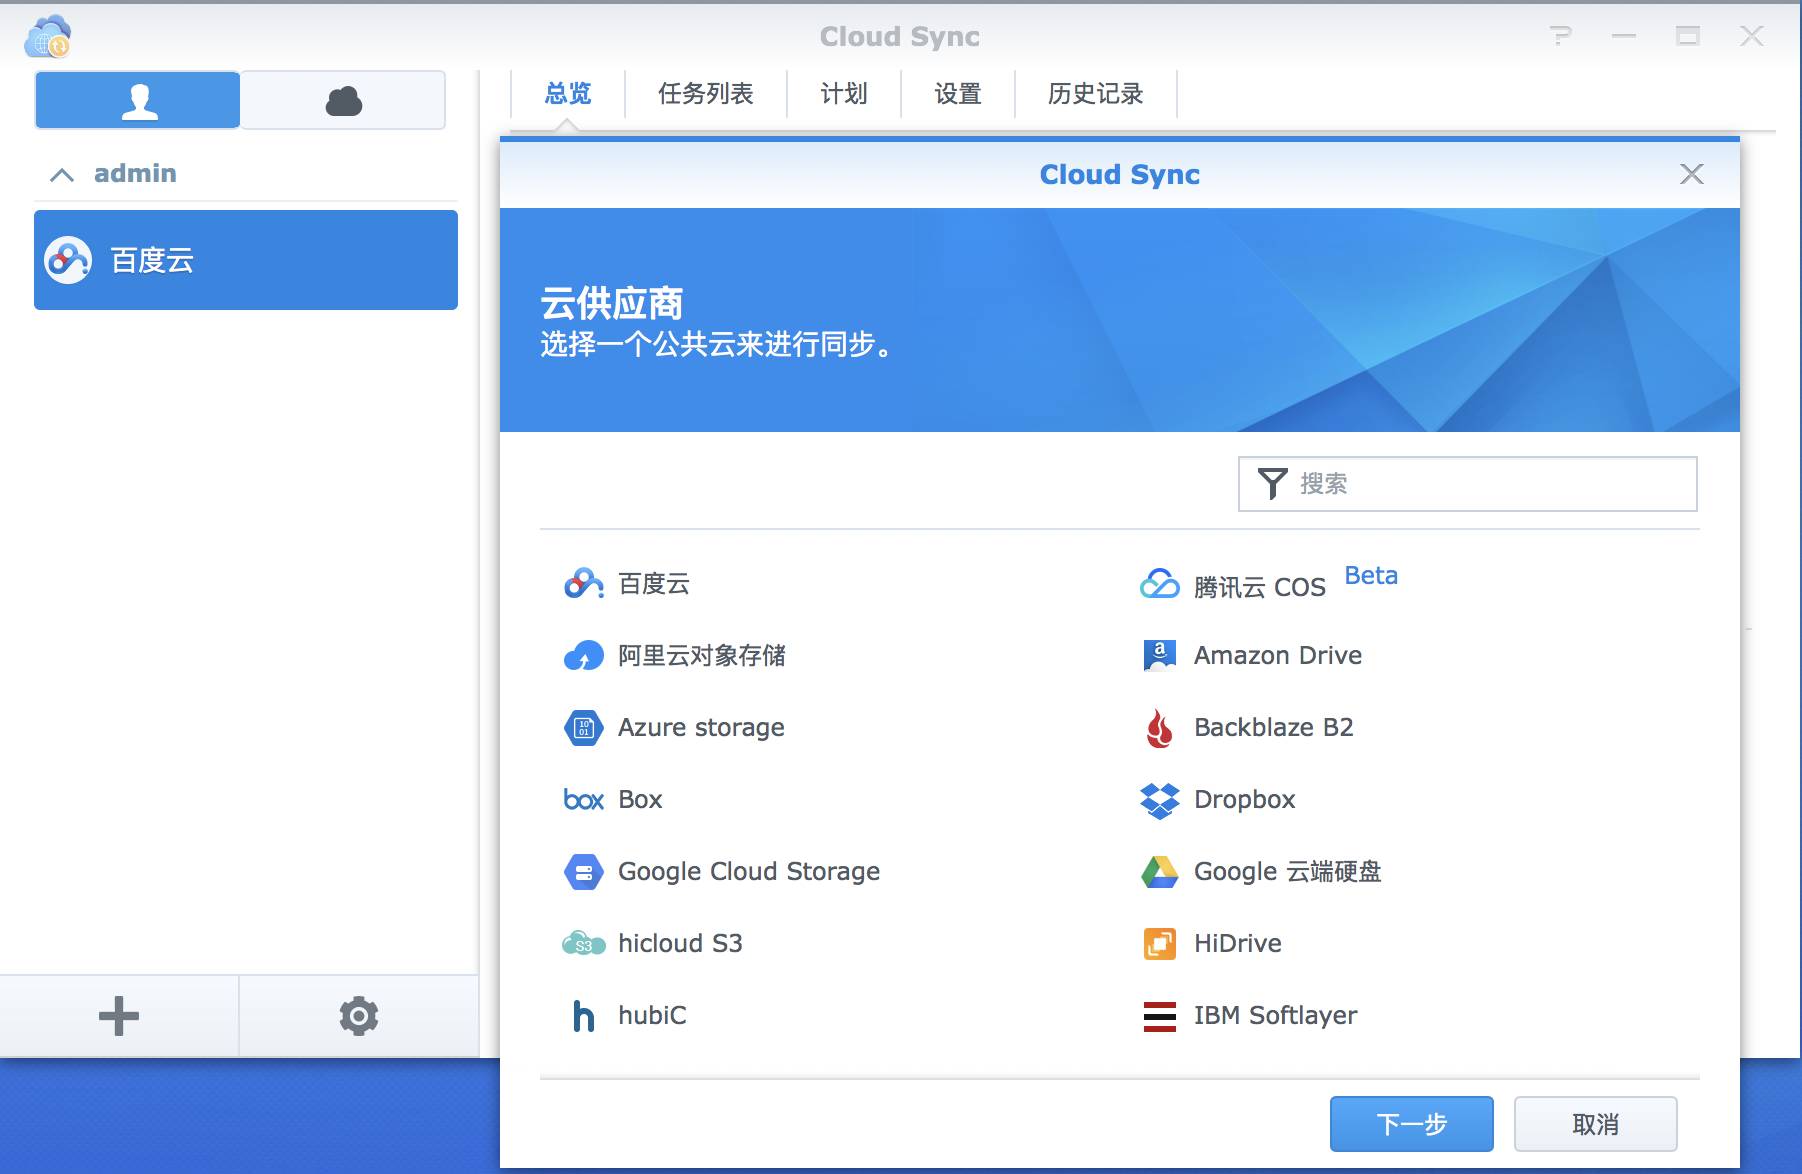Click the 下一步 next button
This screenshot has height=1174, width=1802.
(1412, 1124)
